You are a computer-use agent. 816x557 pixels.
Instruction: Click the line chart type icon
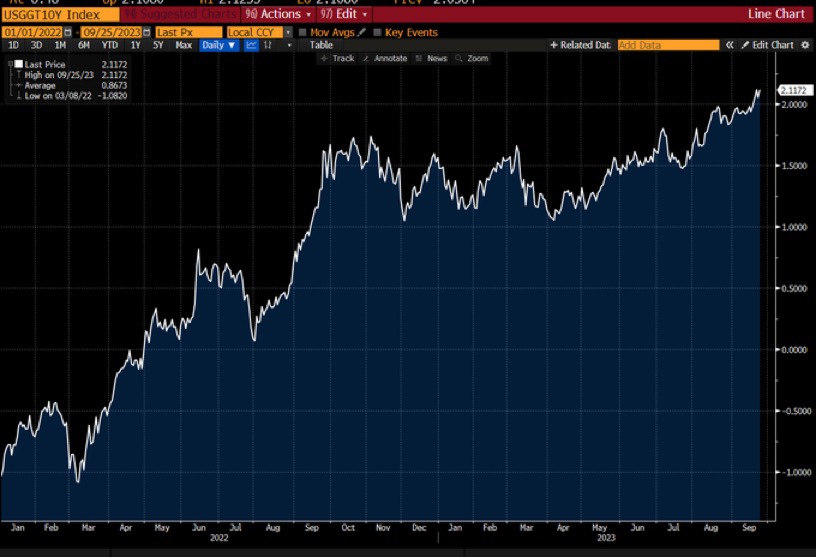[253, 45]
